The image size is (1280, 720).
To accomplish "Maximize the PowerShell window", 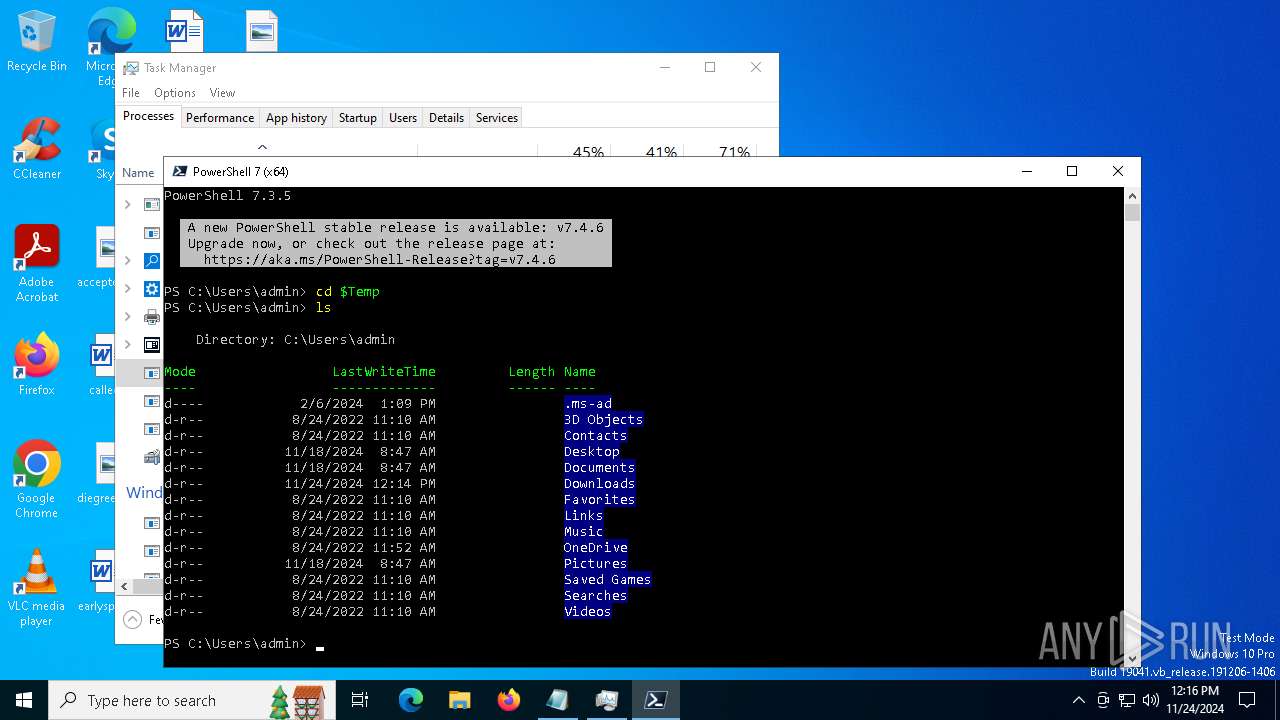I will 1072,171.
